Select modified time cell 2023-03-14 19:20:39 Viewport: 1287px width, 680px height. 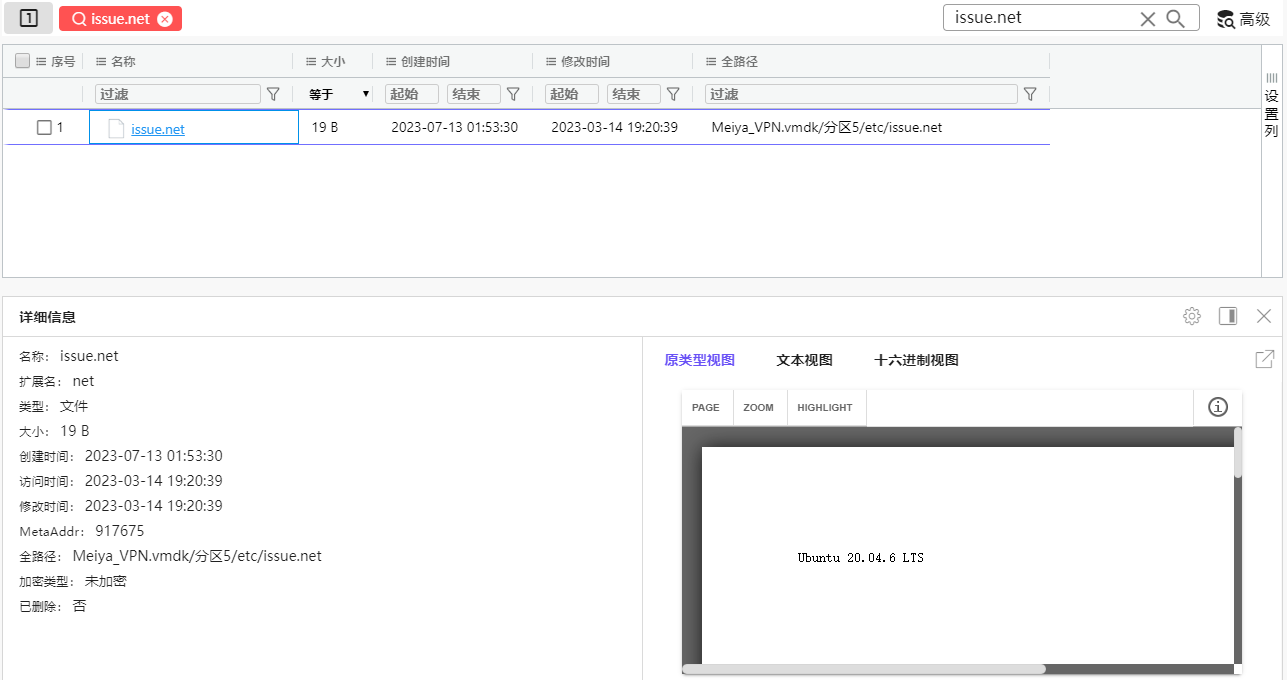coord(614,127)
